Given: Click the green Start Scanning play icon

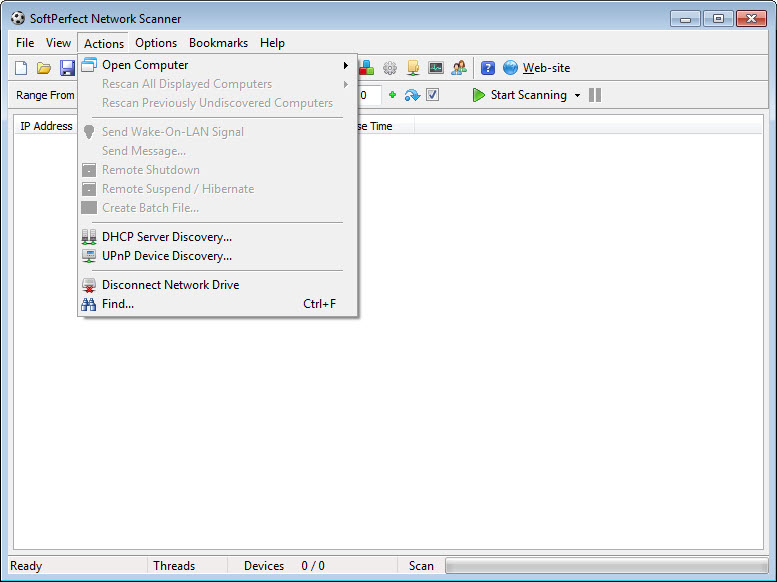Looking at the screenshot, I should 478,95.
